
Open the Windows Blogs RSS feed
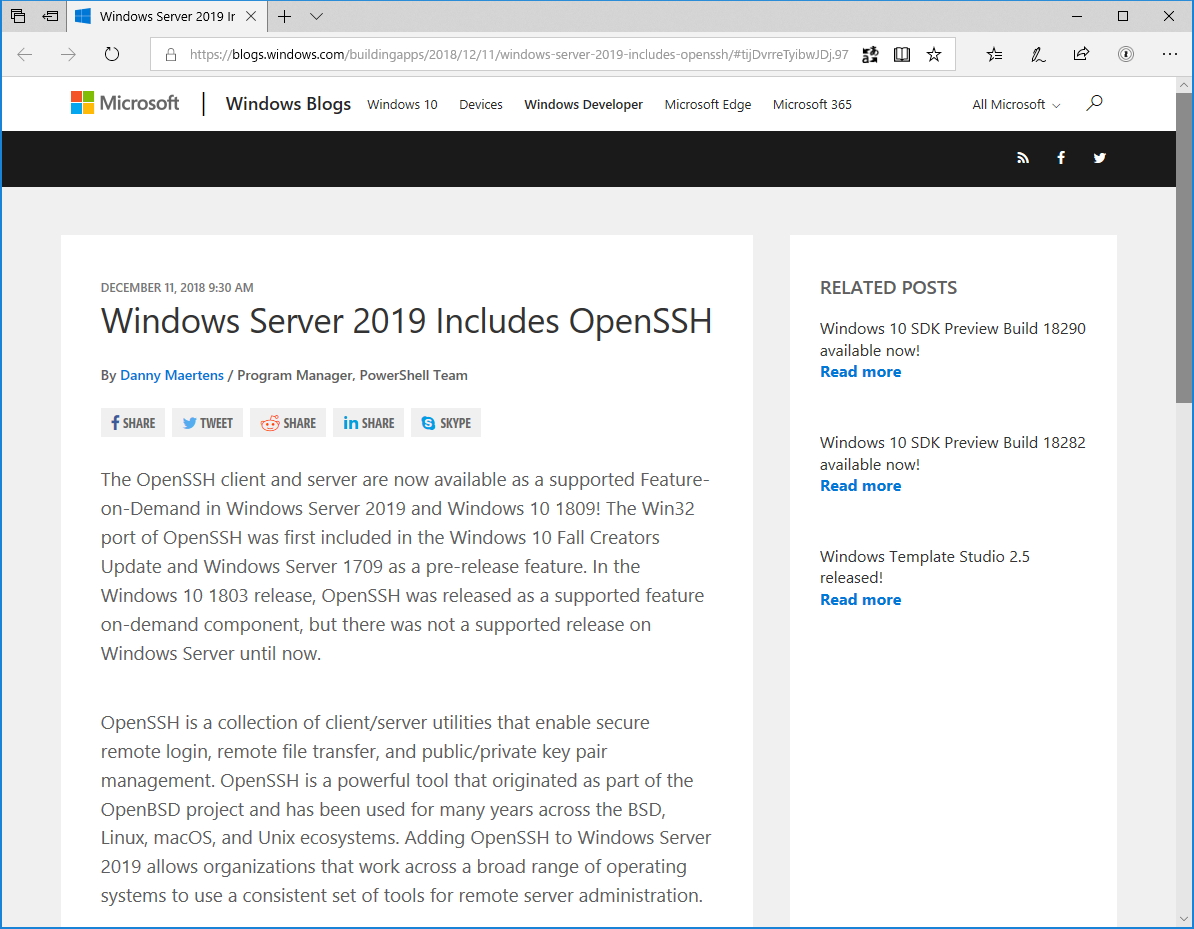pyautogui.click(x=1022, y=158)
